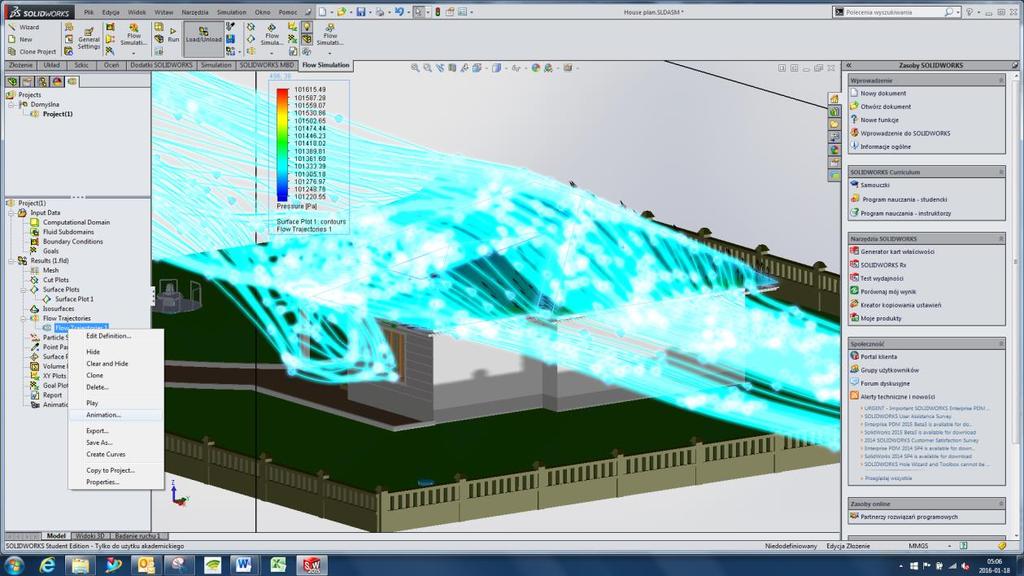Choose Export... in the context menu
This screenshot has width=1024, height=576.
[x=97, y=431]
